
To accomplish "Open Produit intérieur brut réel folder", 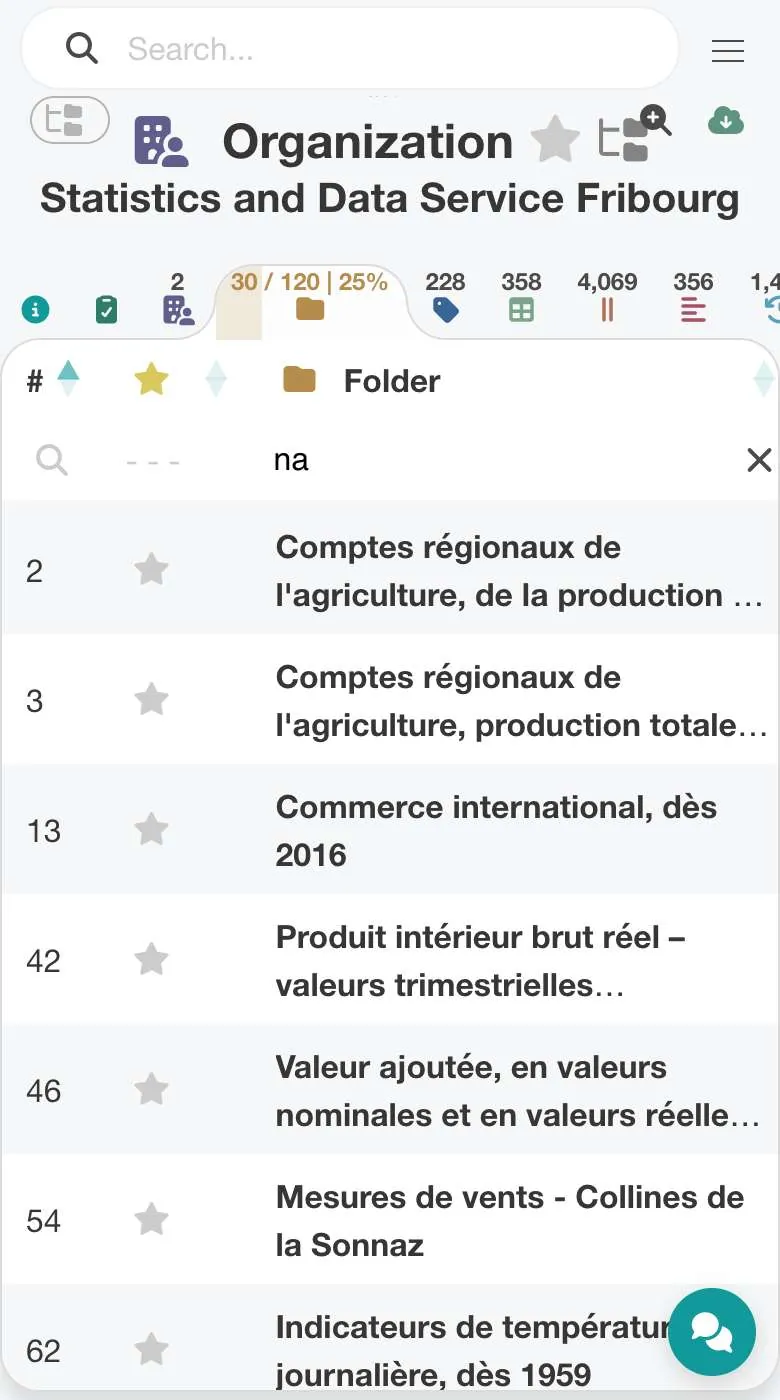I will pos(480,961).
